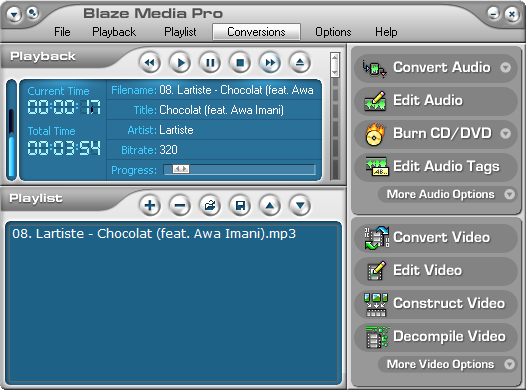Move playlist item down
The image size is (526, 390).
(300, 205)
